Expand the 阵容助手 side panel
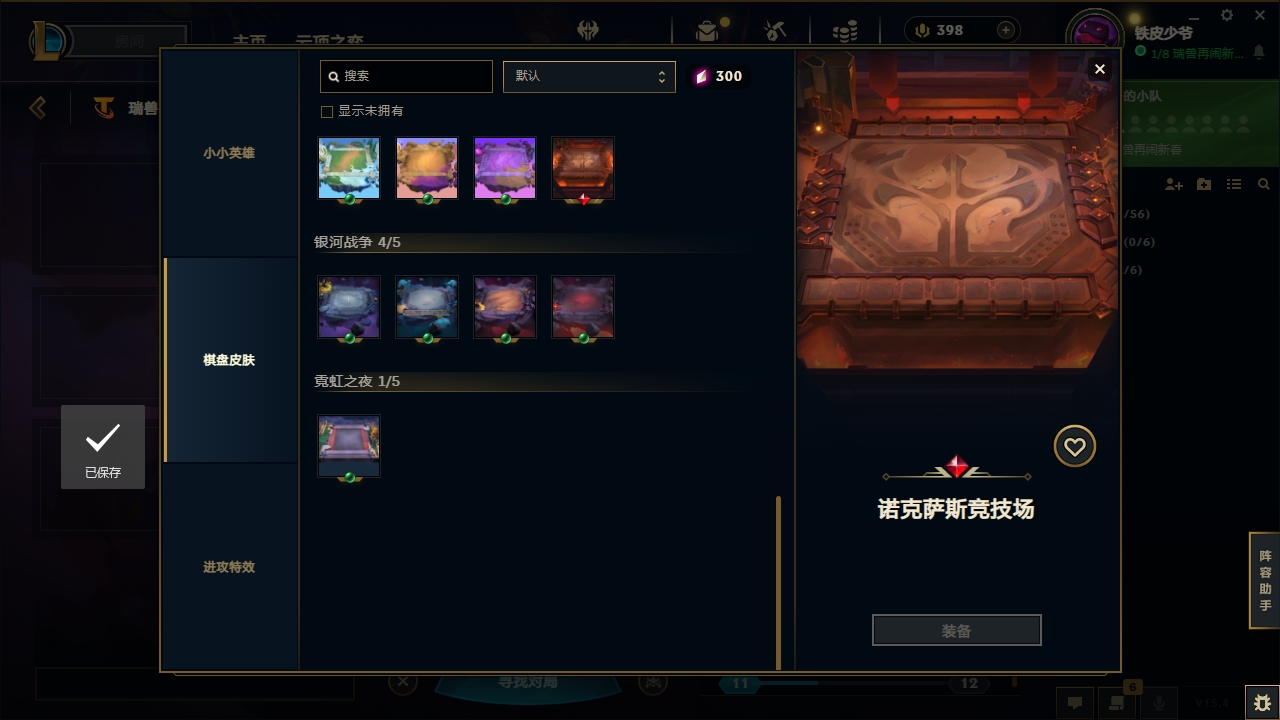Screen dimensions: 1280x720 click(1265, 581)
